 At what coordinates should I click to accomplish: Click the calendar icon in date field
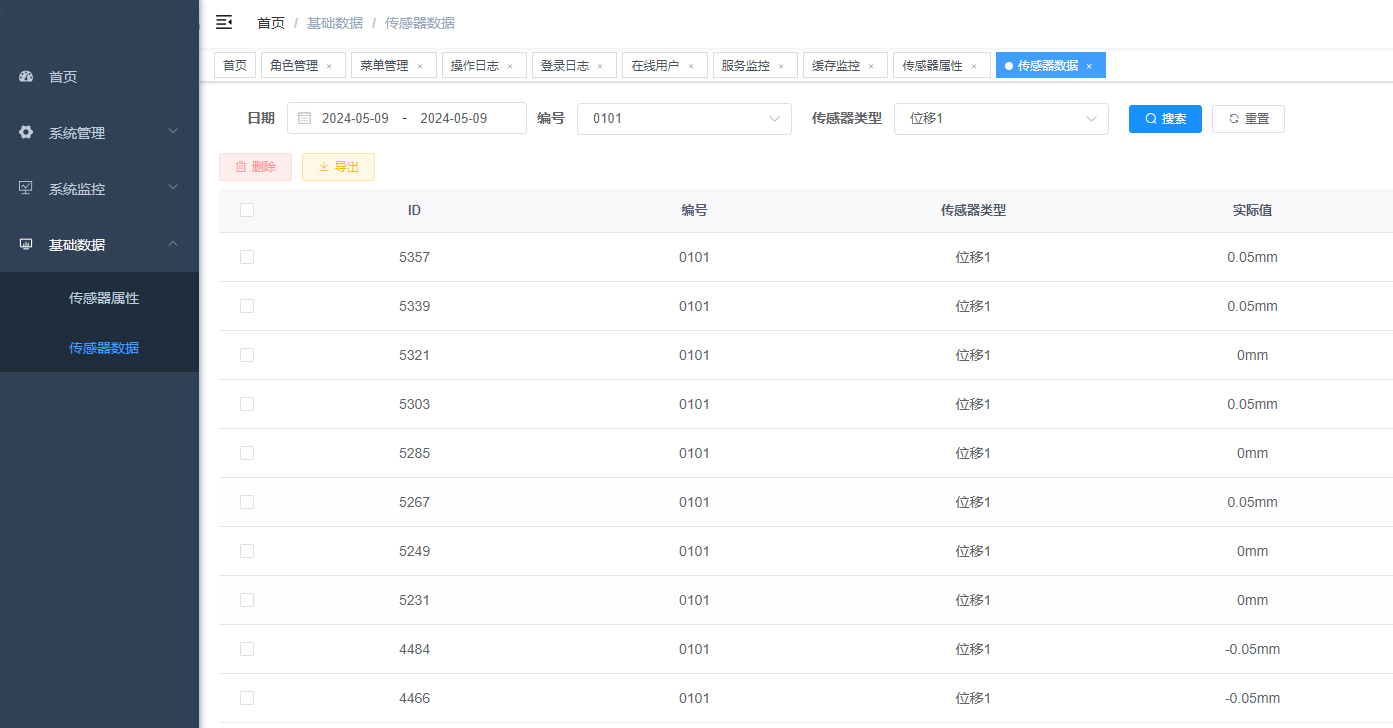coord(305,118)
